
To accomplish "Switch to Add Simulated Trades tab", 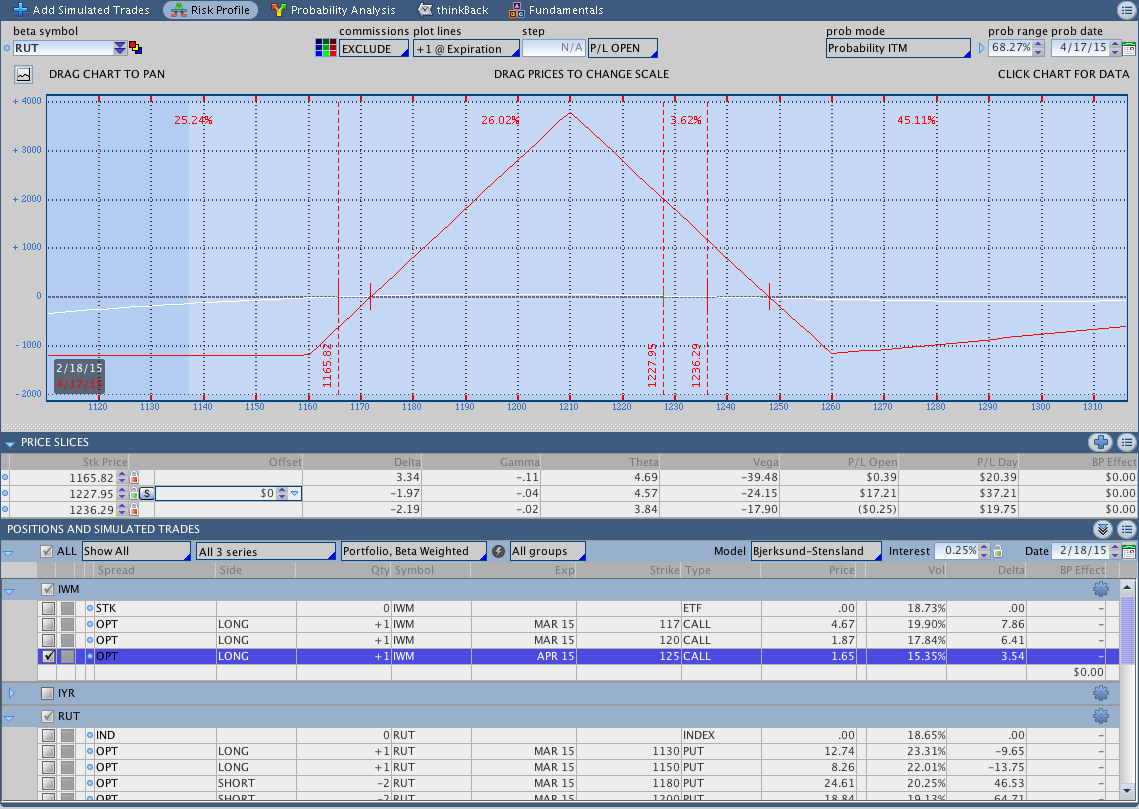I will pyautogui.click(x=81, y=10).
